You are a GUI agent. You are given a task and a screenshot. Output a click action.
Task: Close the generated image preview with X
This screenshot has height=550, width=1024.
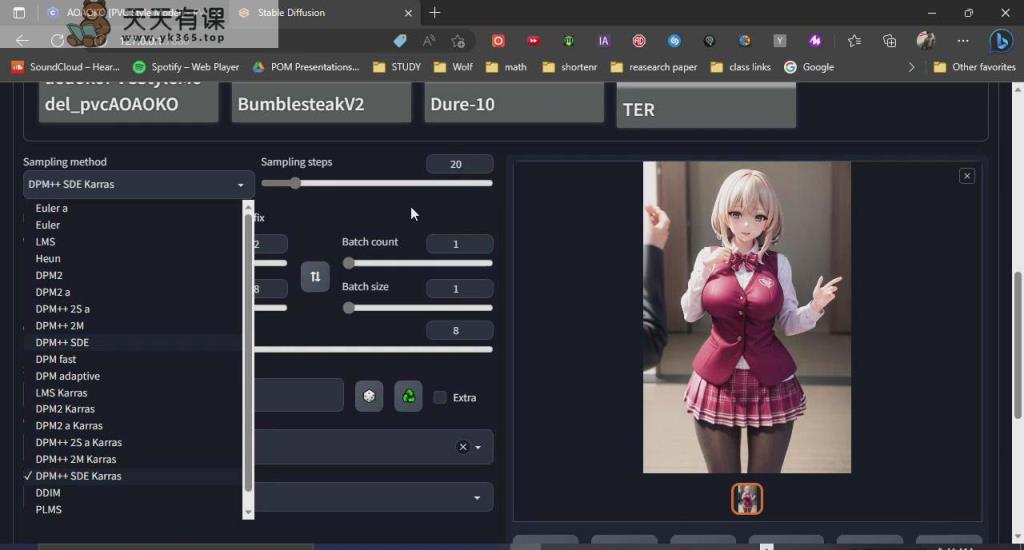coord(967,176)
